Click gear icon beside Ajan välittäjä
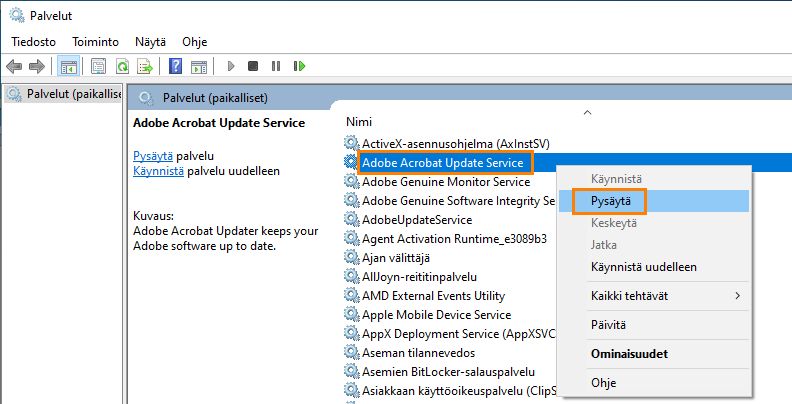This screenshot has height=404, width=792. tap(352, 258)
